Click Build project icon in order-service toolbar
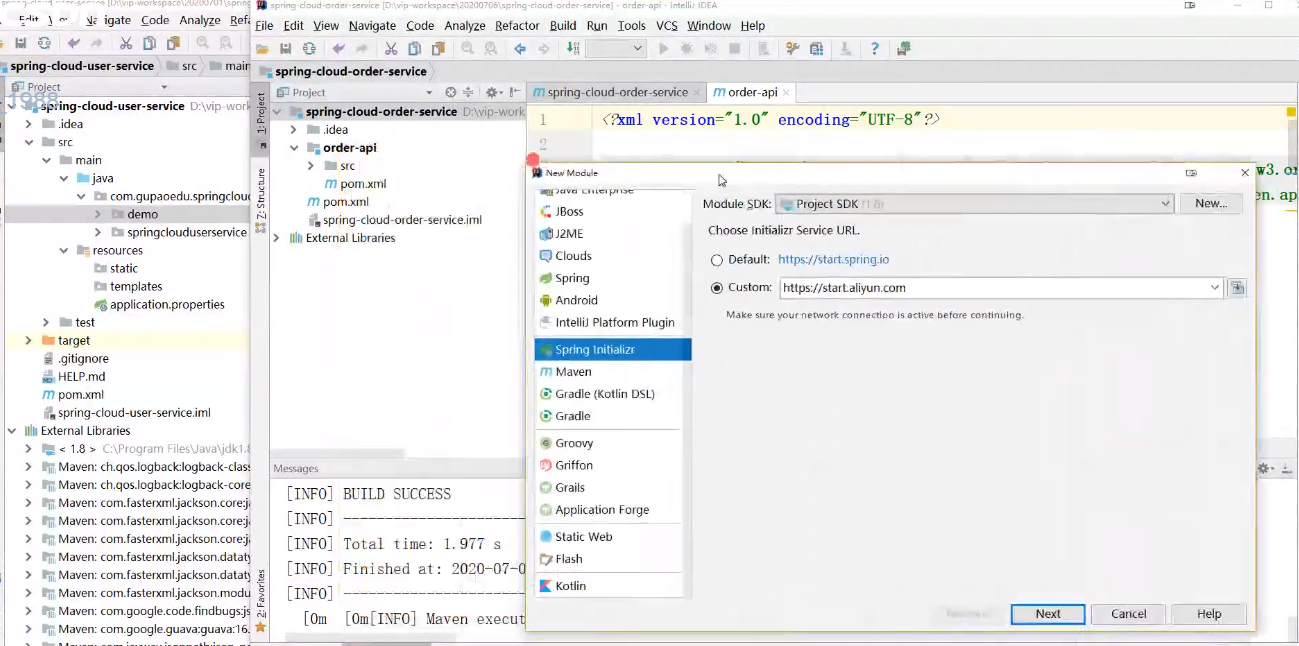 click(x=573, y=49)
